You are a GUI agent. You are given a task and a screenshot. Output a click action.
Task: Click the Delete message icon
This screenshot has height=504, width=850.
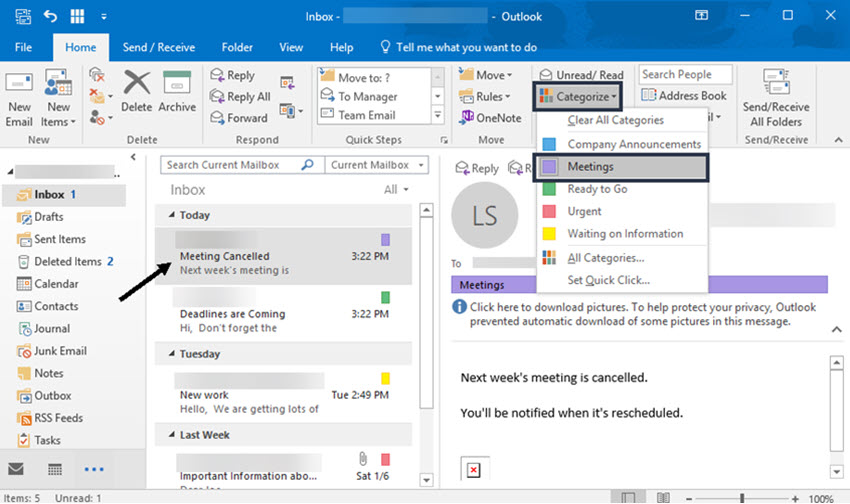[136, 91]
